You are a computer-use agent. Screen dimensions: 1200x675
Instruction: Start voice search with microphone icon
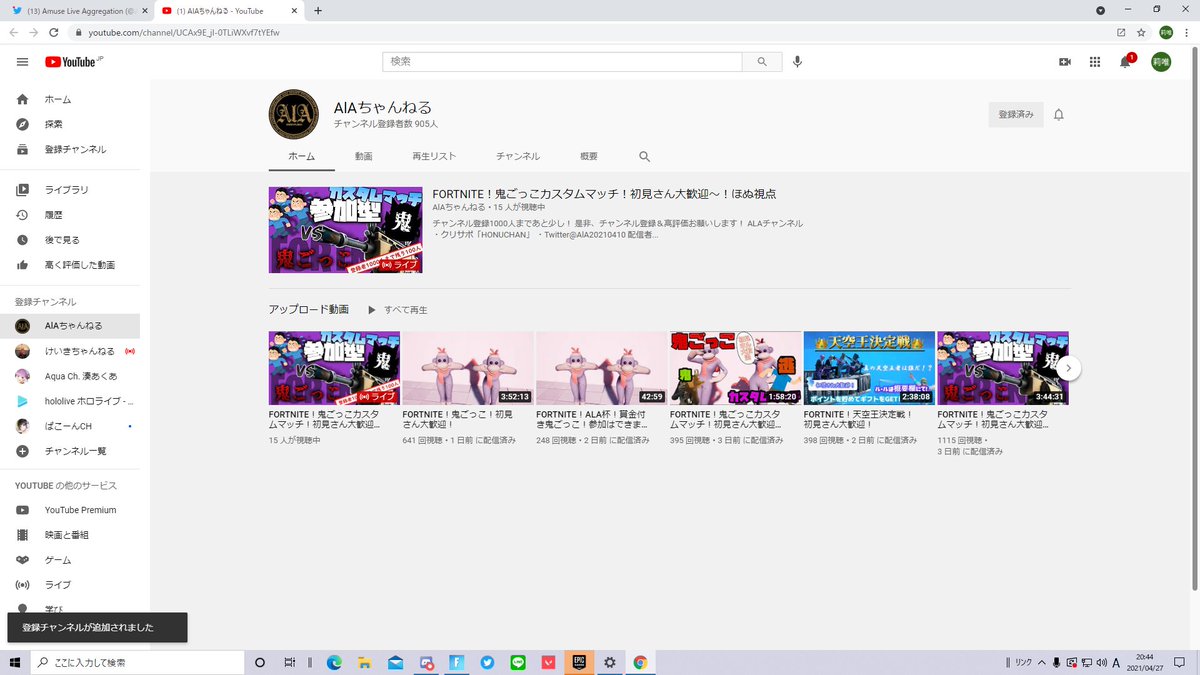(797, 62)
